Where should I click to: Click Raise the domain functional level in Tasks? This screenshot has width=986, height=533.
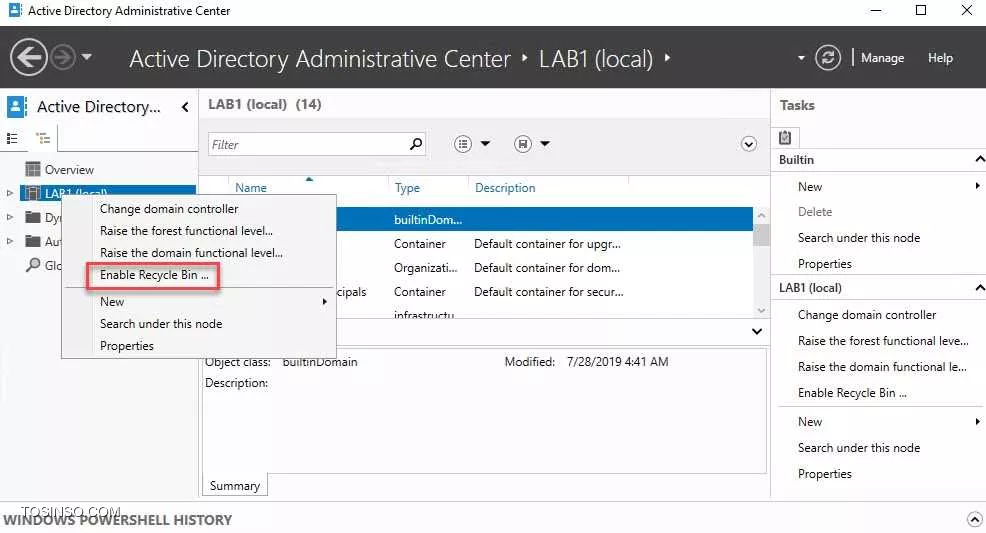[x=882, y=366]
